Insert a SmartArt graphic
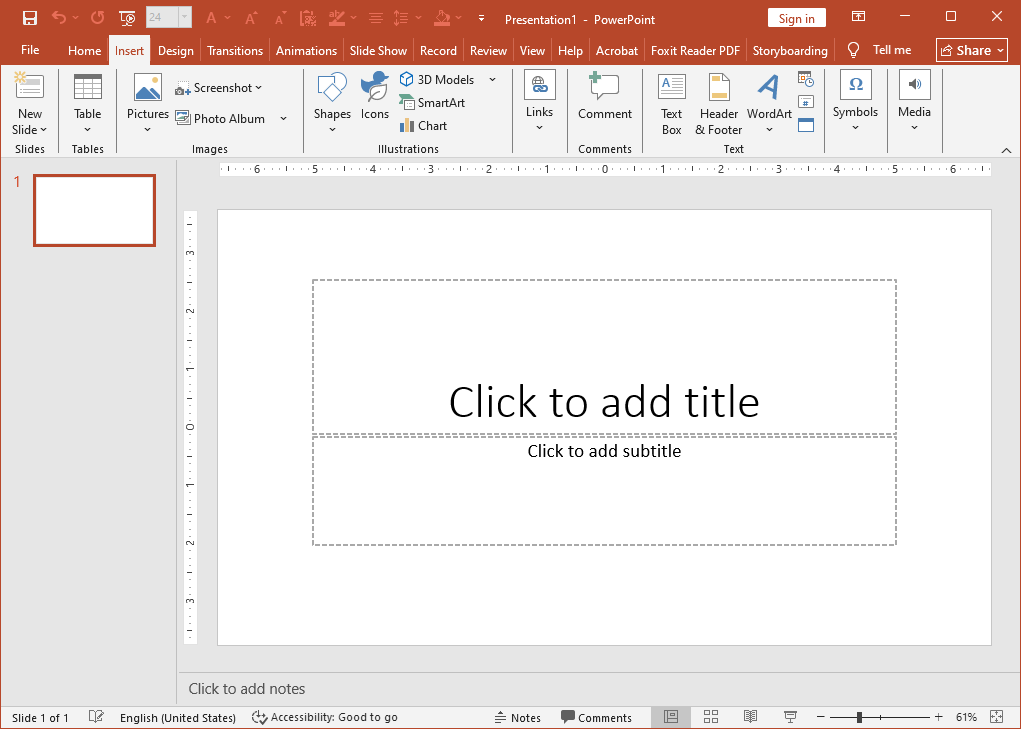The width and height of the screenshot is (1021, 729). (x=432, y=102)
